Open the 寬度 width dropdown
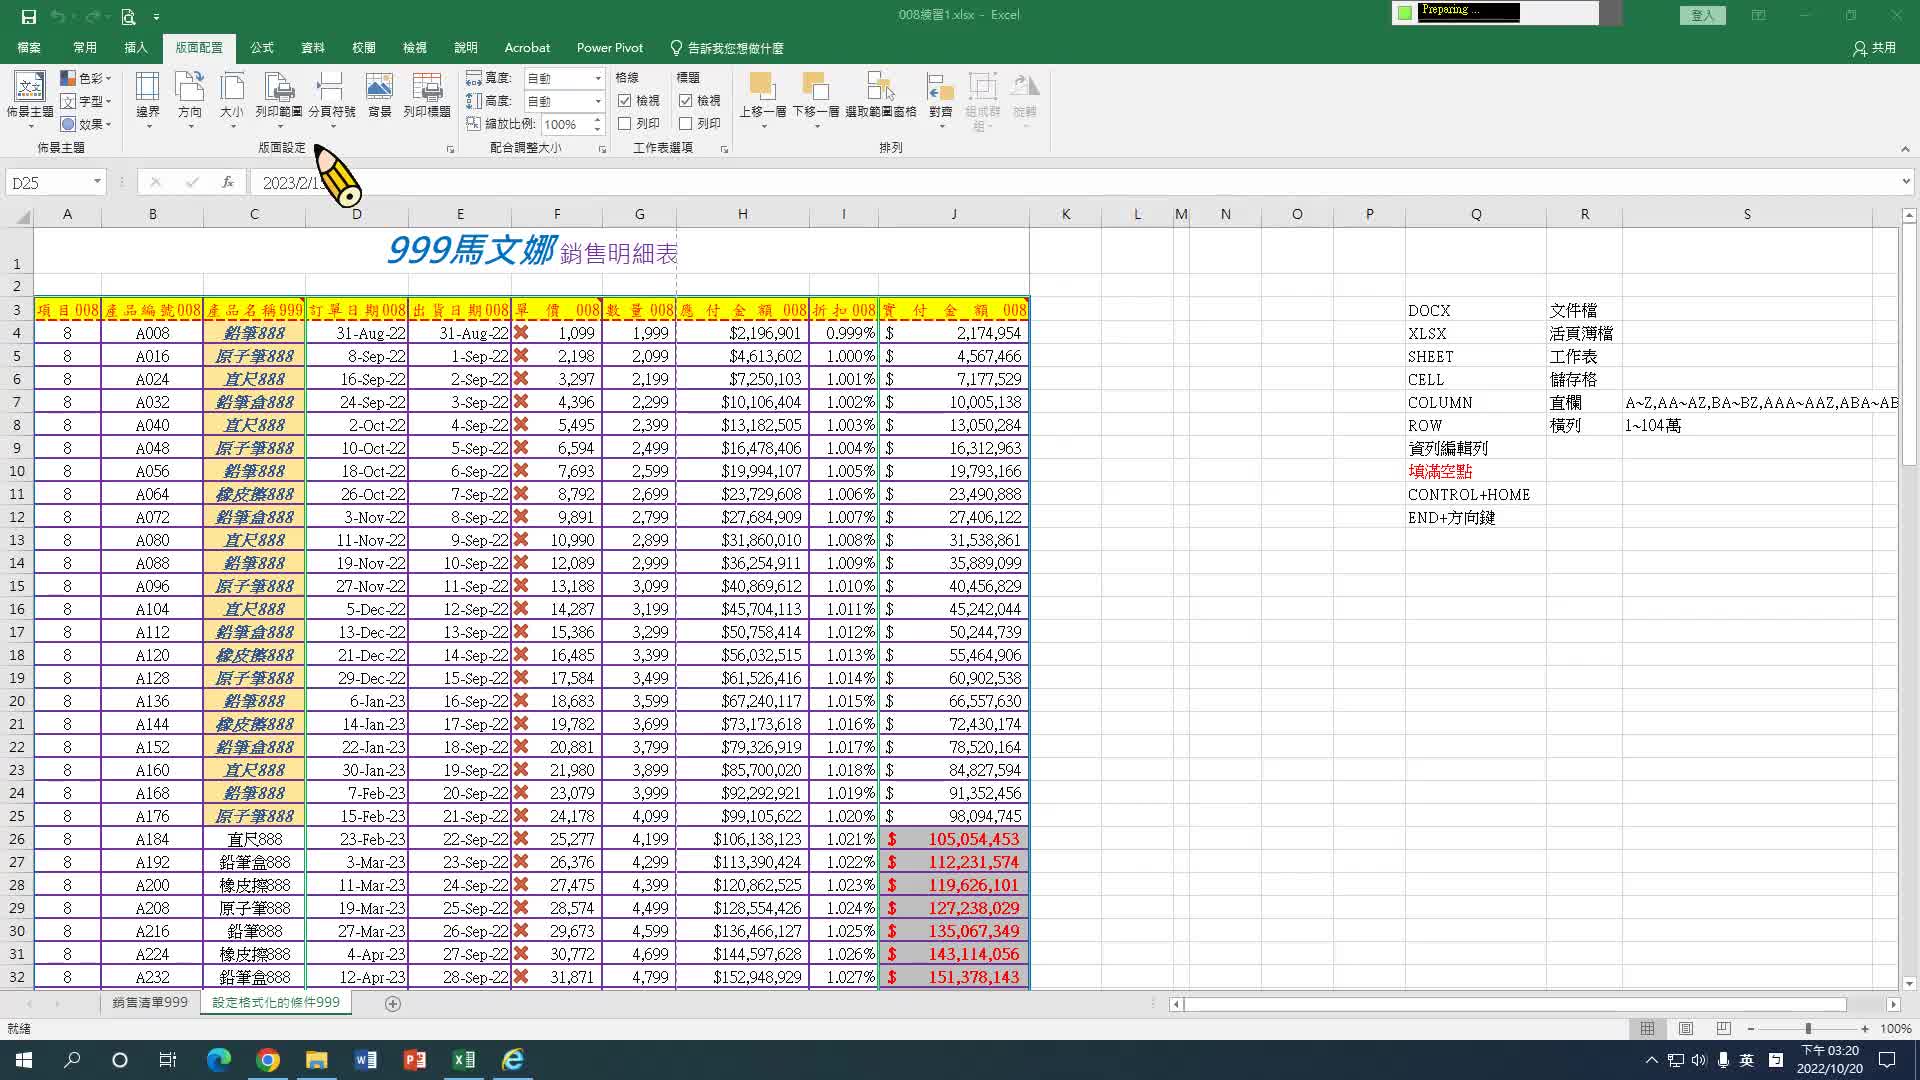Screen dimensions: 1920x1080 [598, 78]
